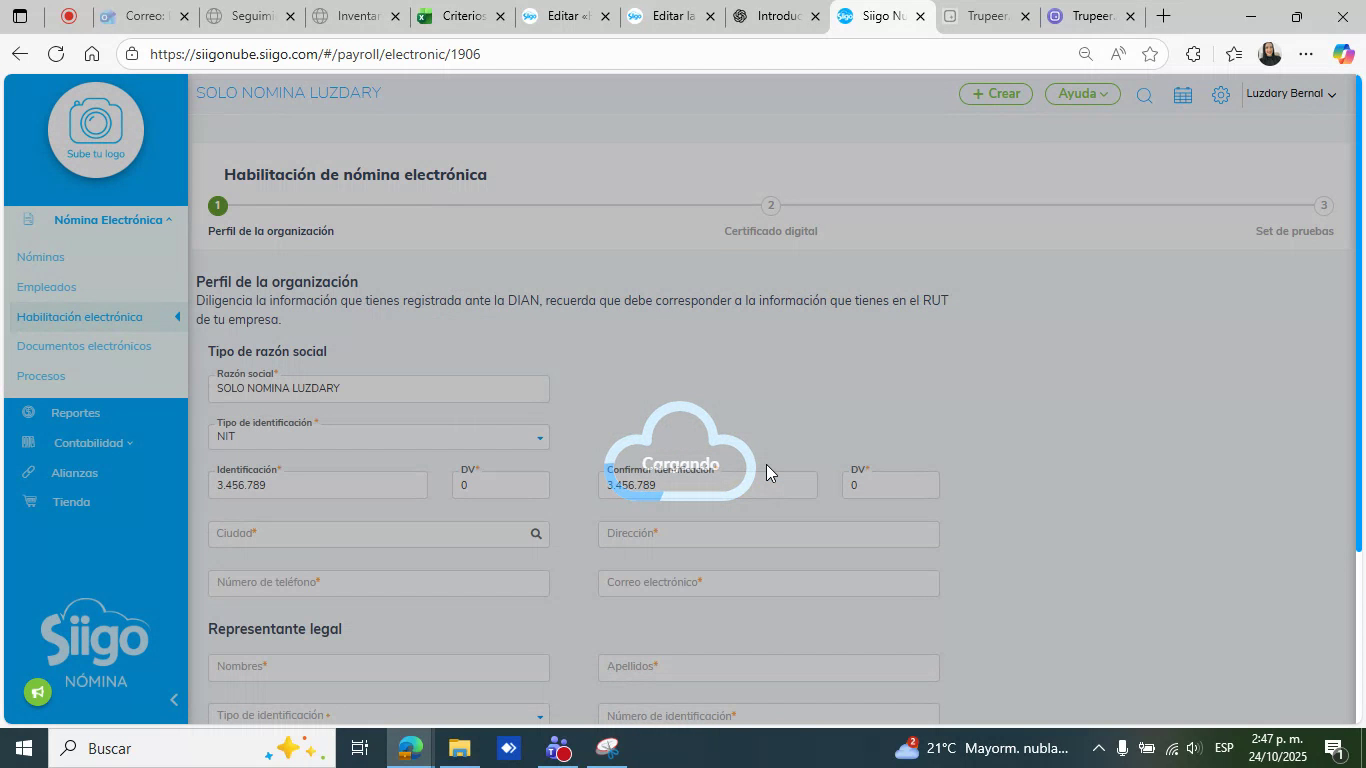Image resolution: width=1366 pixels, height=768 pixels.
Task: Click the Razón social input field
Action: point(379,389)
